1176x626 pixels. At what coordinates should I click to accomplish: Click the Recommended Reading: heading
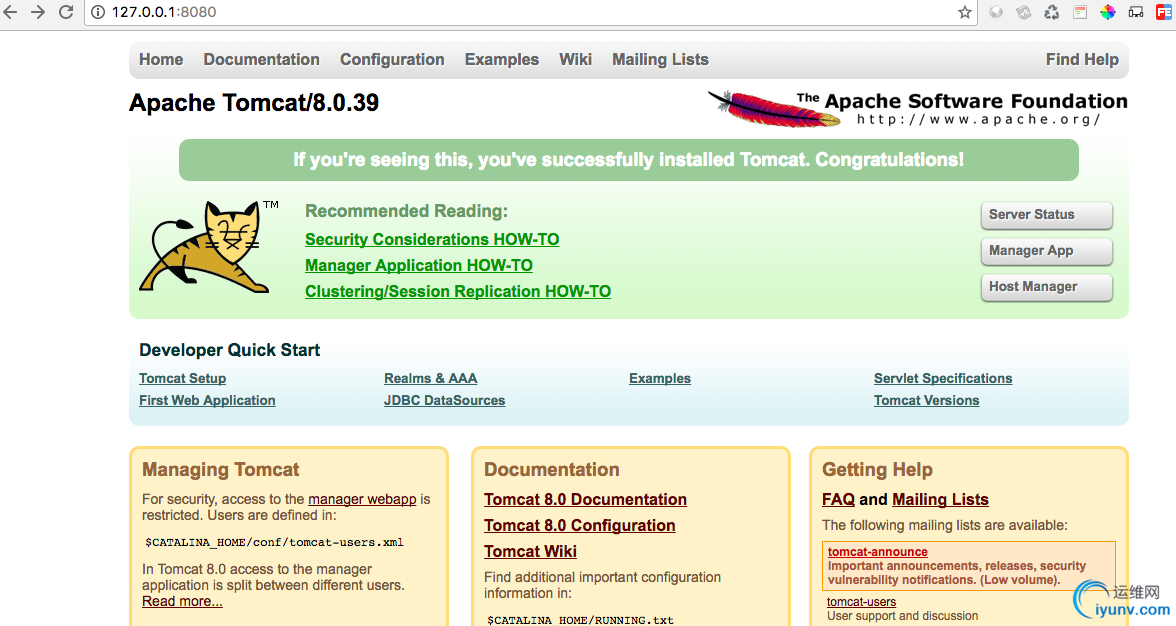tap(406, 211)
